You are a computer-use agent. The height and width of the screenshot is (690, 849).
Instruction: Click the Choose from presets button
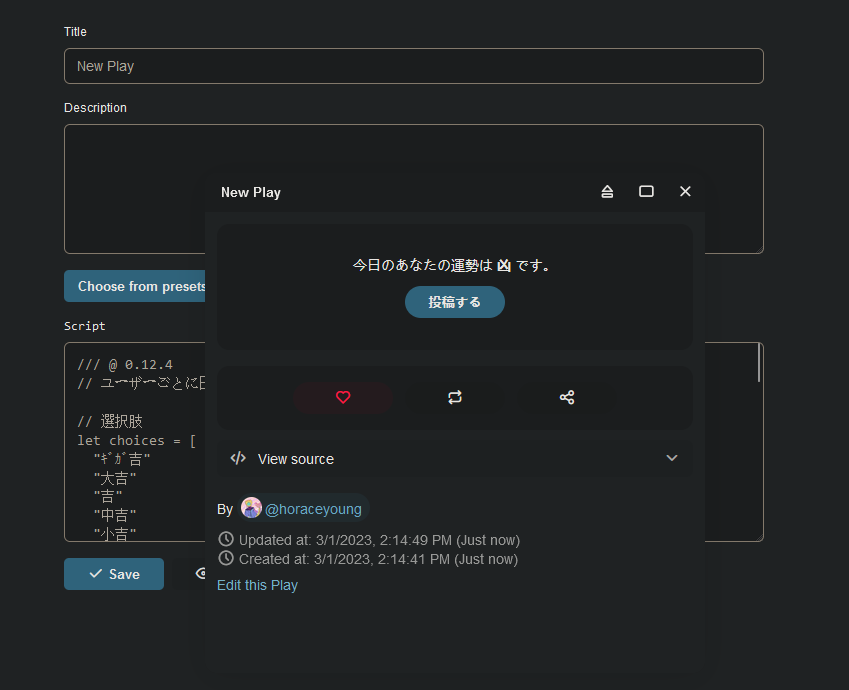pyautogui.click(x=135, y=286)
